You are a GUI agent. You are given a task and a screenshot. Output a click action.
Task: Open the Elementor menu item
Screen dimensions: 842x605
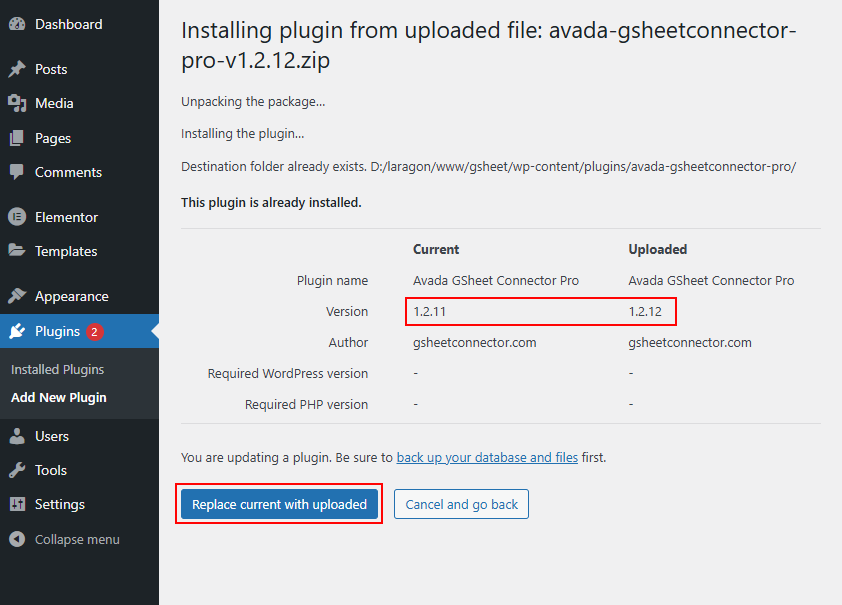tap(66, 217)
